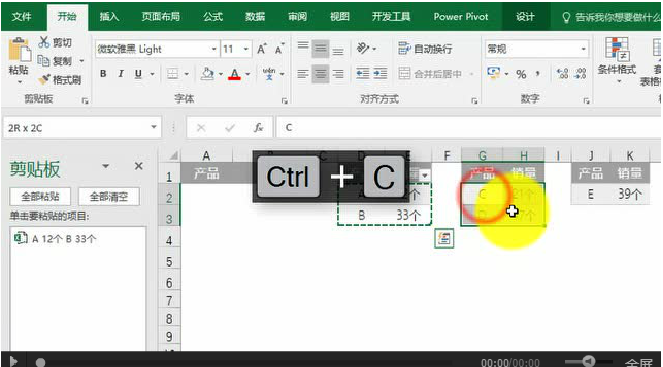Switch to the 插入 (Insert) tab

(x=109, y=17)
